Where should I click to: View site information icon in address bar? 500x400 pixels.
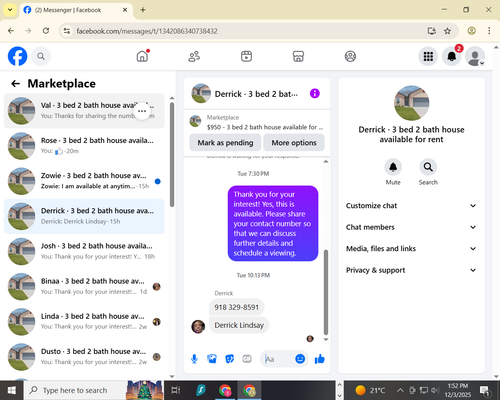click(x=67, y=31)
